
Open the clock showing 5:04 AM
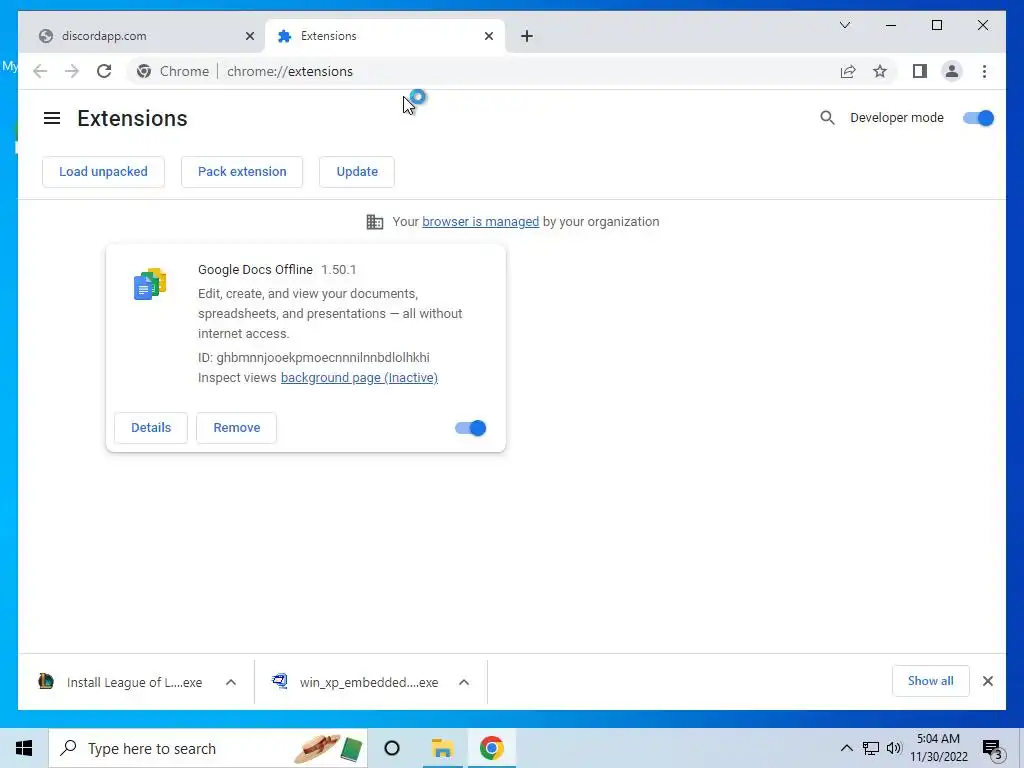938,748
